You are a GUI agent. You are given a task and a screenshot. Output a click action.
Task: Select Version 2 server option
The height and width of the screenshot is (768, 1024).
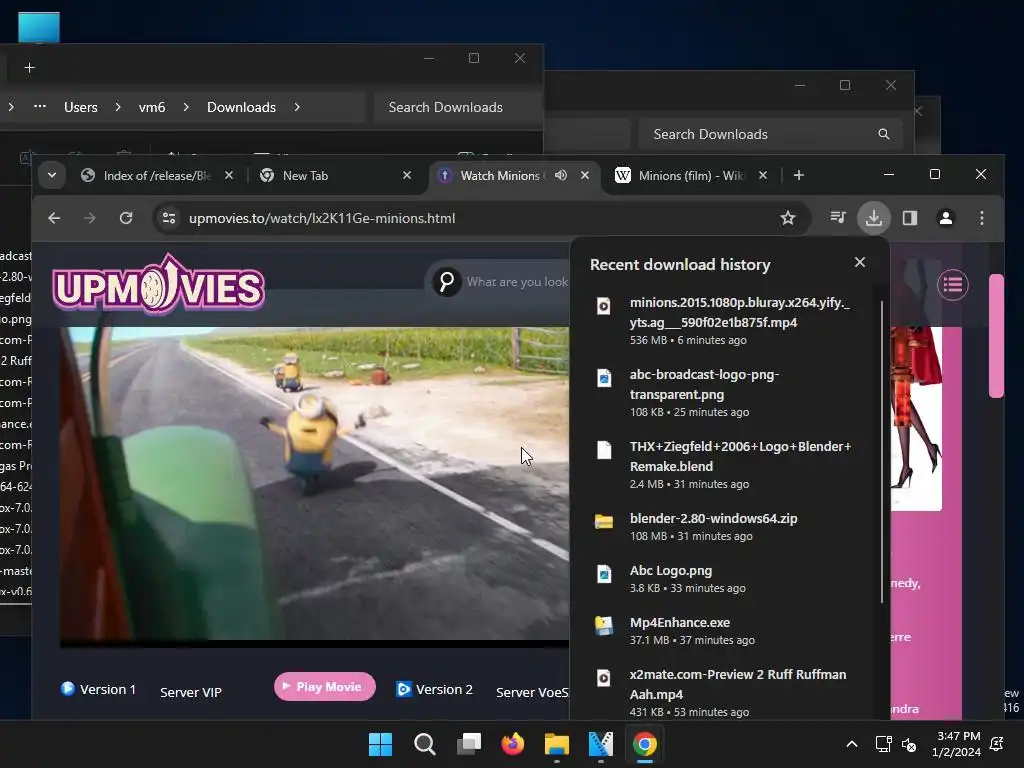point(434,690)
